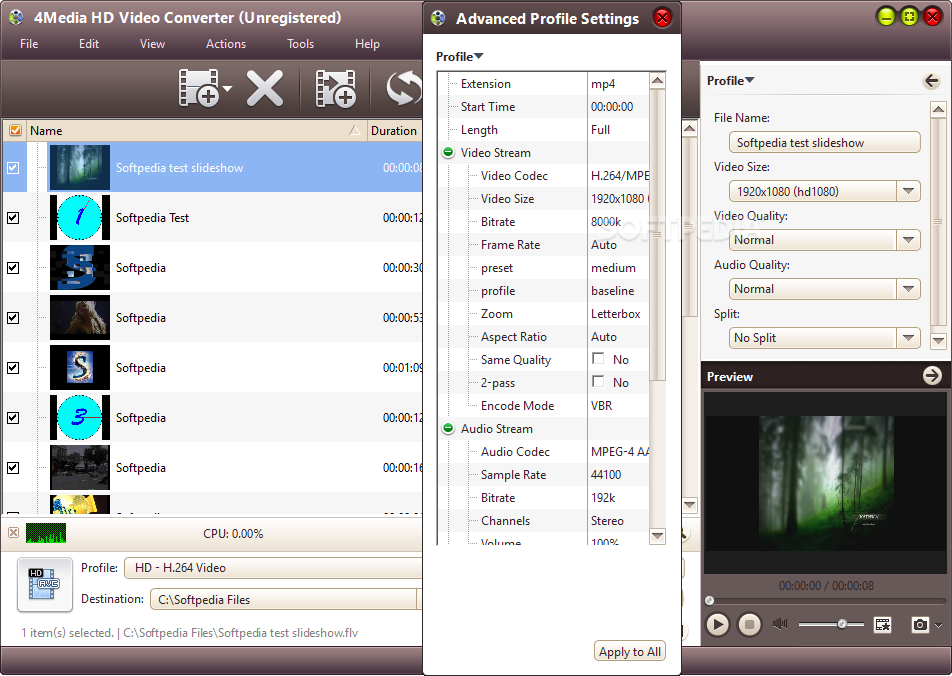
Task: Toggle the select-all checkbox in header
Action: [x=15, y=131]
